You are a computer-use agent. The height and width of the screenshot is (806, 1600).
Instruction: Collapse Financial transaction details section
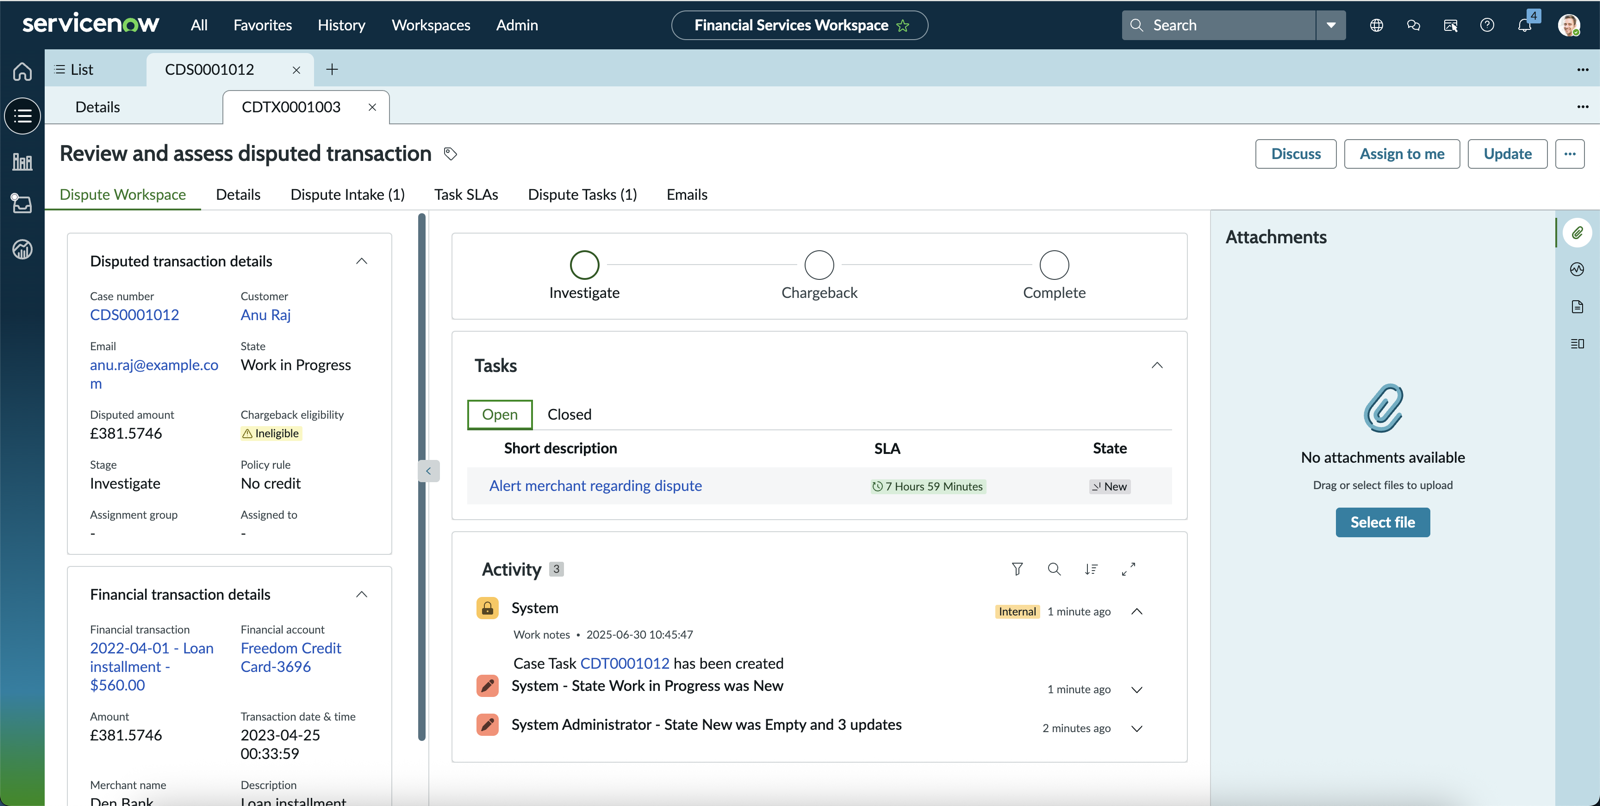tap(362, 595)
